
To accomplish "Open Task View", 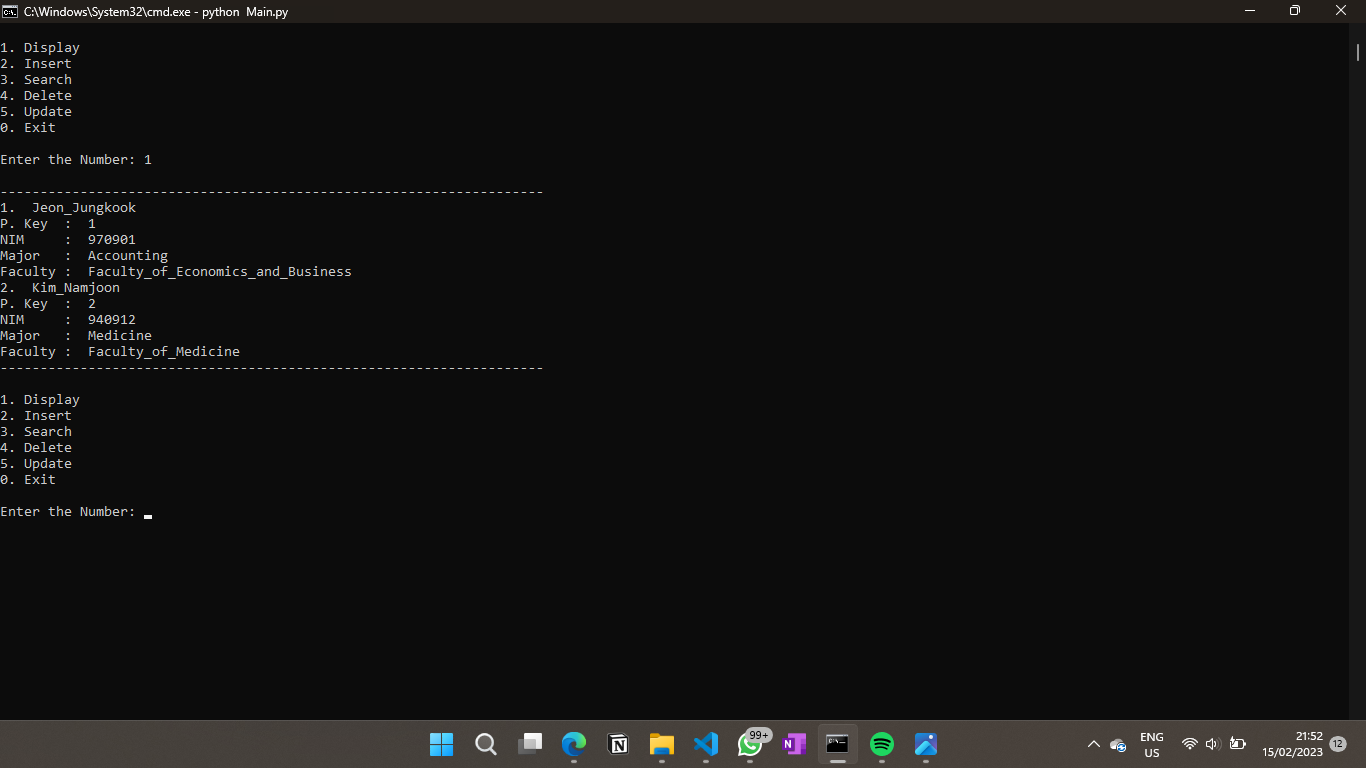I will 530,744.
